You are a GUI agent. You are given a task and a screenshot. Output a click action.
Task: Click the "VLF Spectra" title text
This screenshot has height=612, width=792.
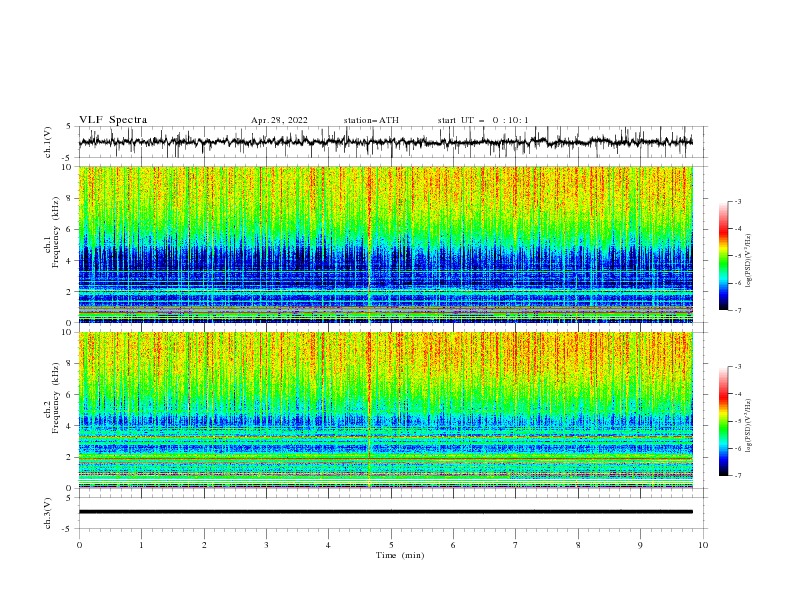(113, 120)
